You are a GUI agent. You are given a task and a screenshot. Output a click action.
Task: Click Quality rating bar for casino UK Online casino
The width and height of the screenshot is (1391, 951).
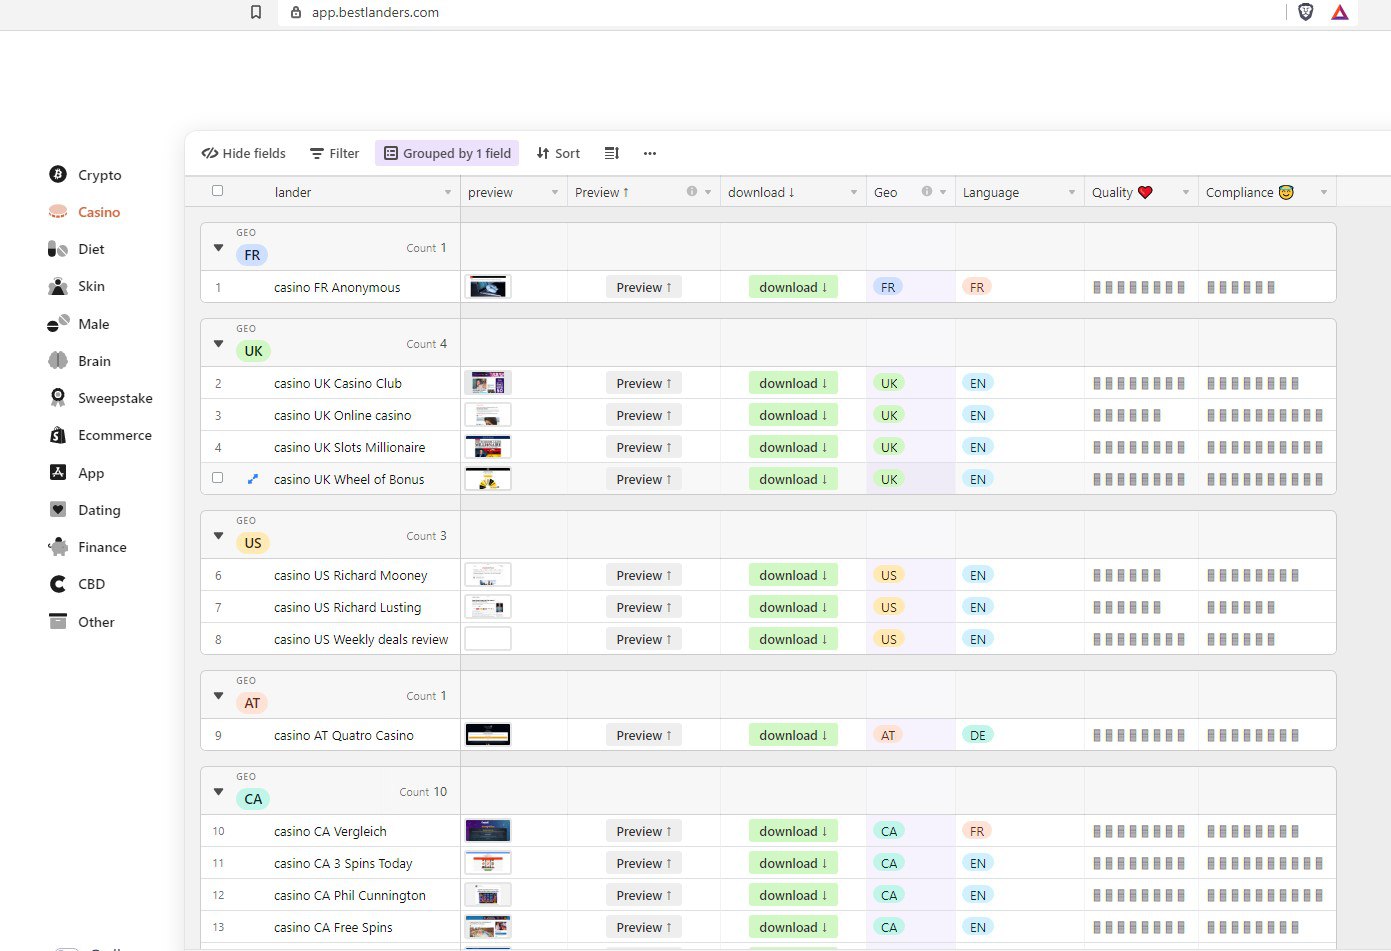1127,415
